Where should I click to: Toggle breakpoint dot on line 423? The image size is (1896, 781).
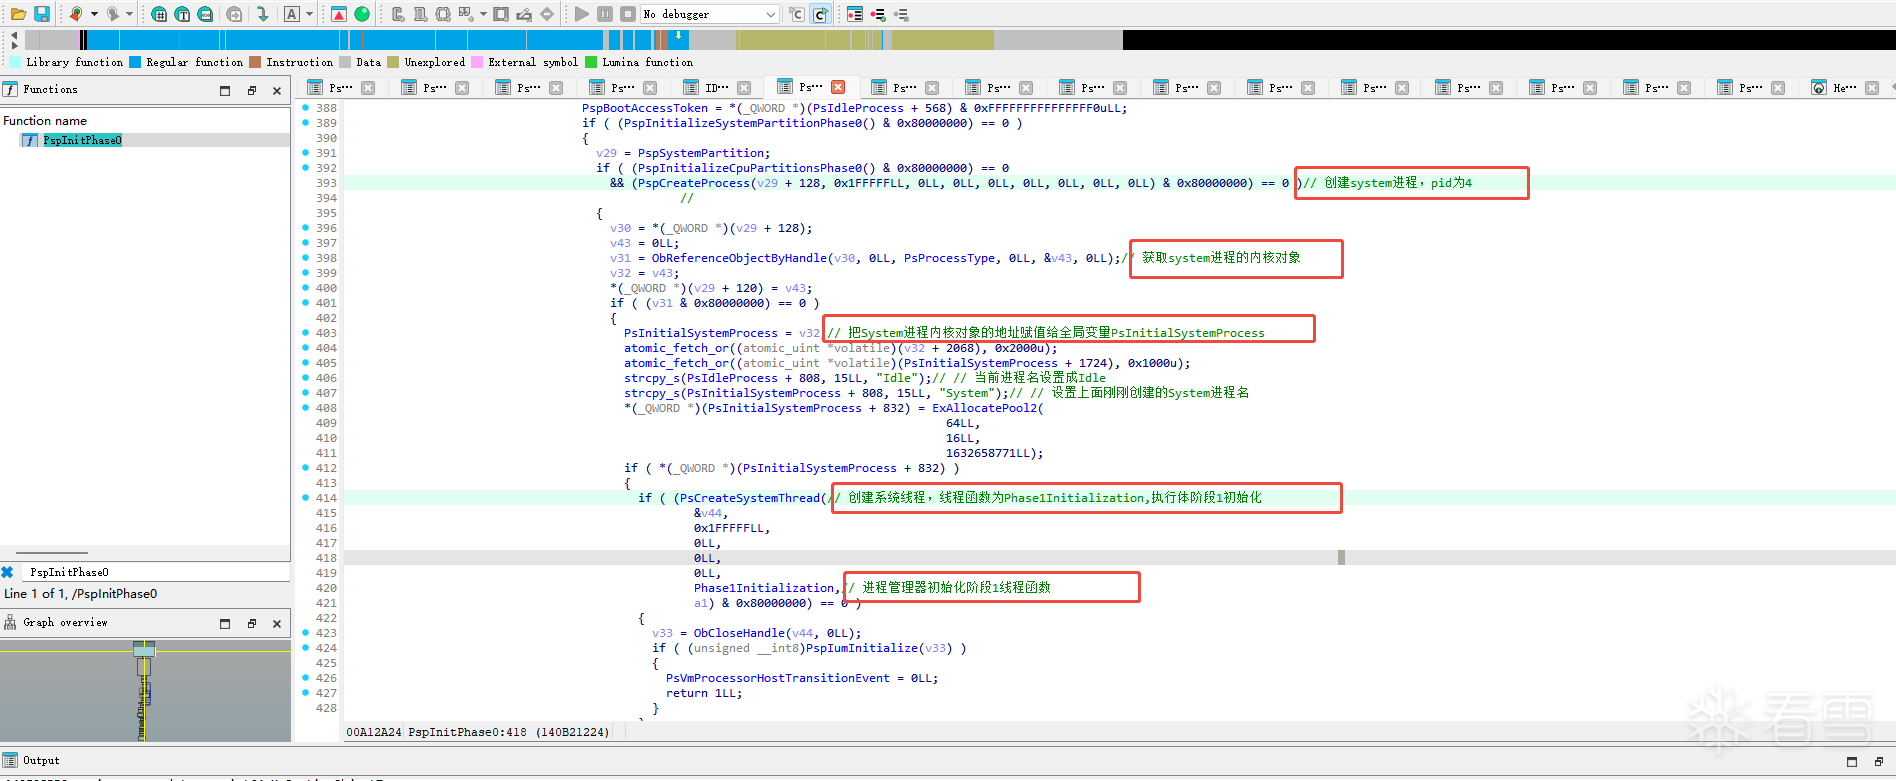[x=305, y=632]
